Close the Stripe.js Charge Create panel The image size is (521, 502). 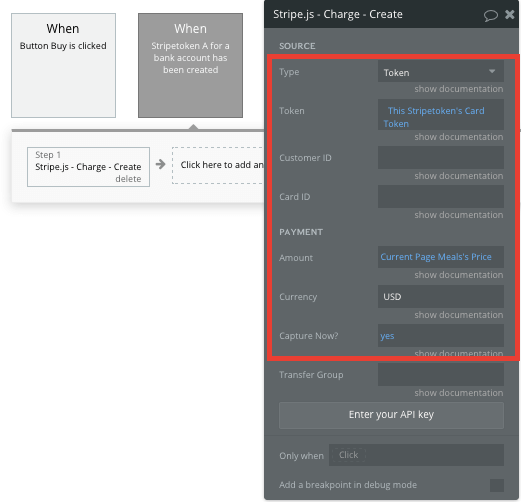(510, 14)
